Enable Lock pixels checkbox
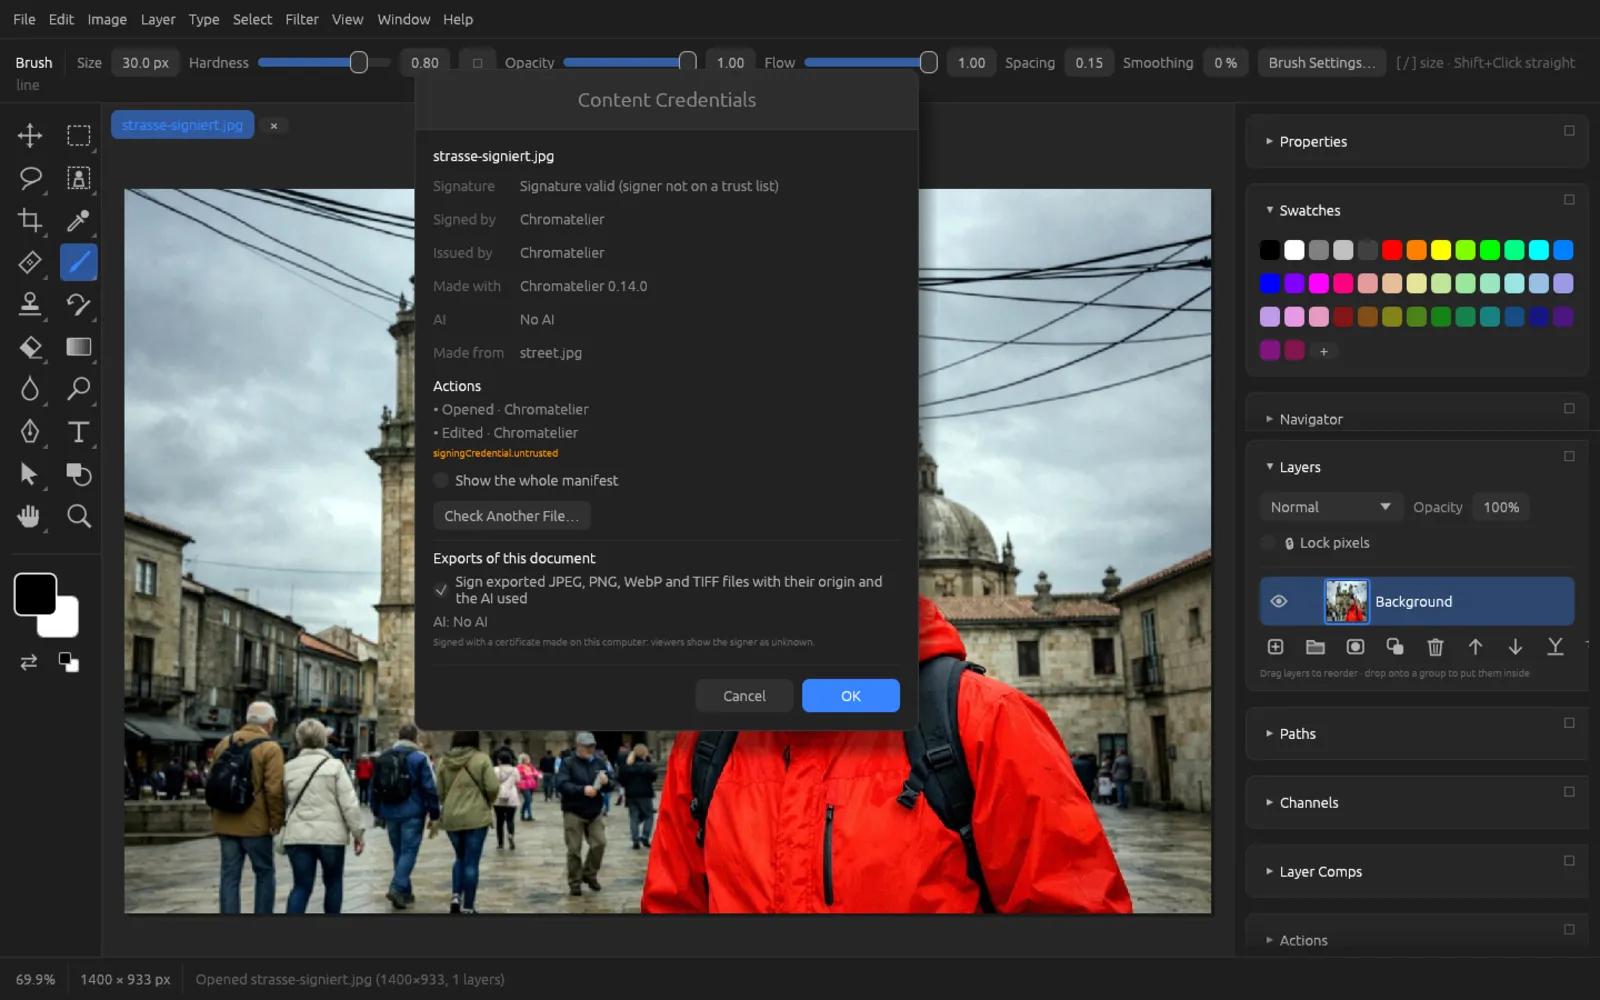The height and width of the screenshot is (1000, 1600). tap(1268, 543)
